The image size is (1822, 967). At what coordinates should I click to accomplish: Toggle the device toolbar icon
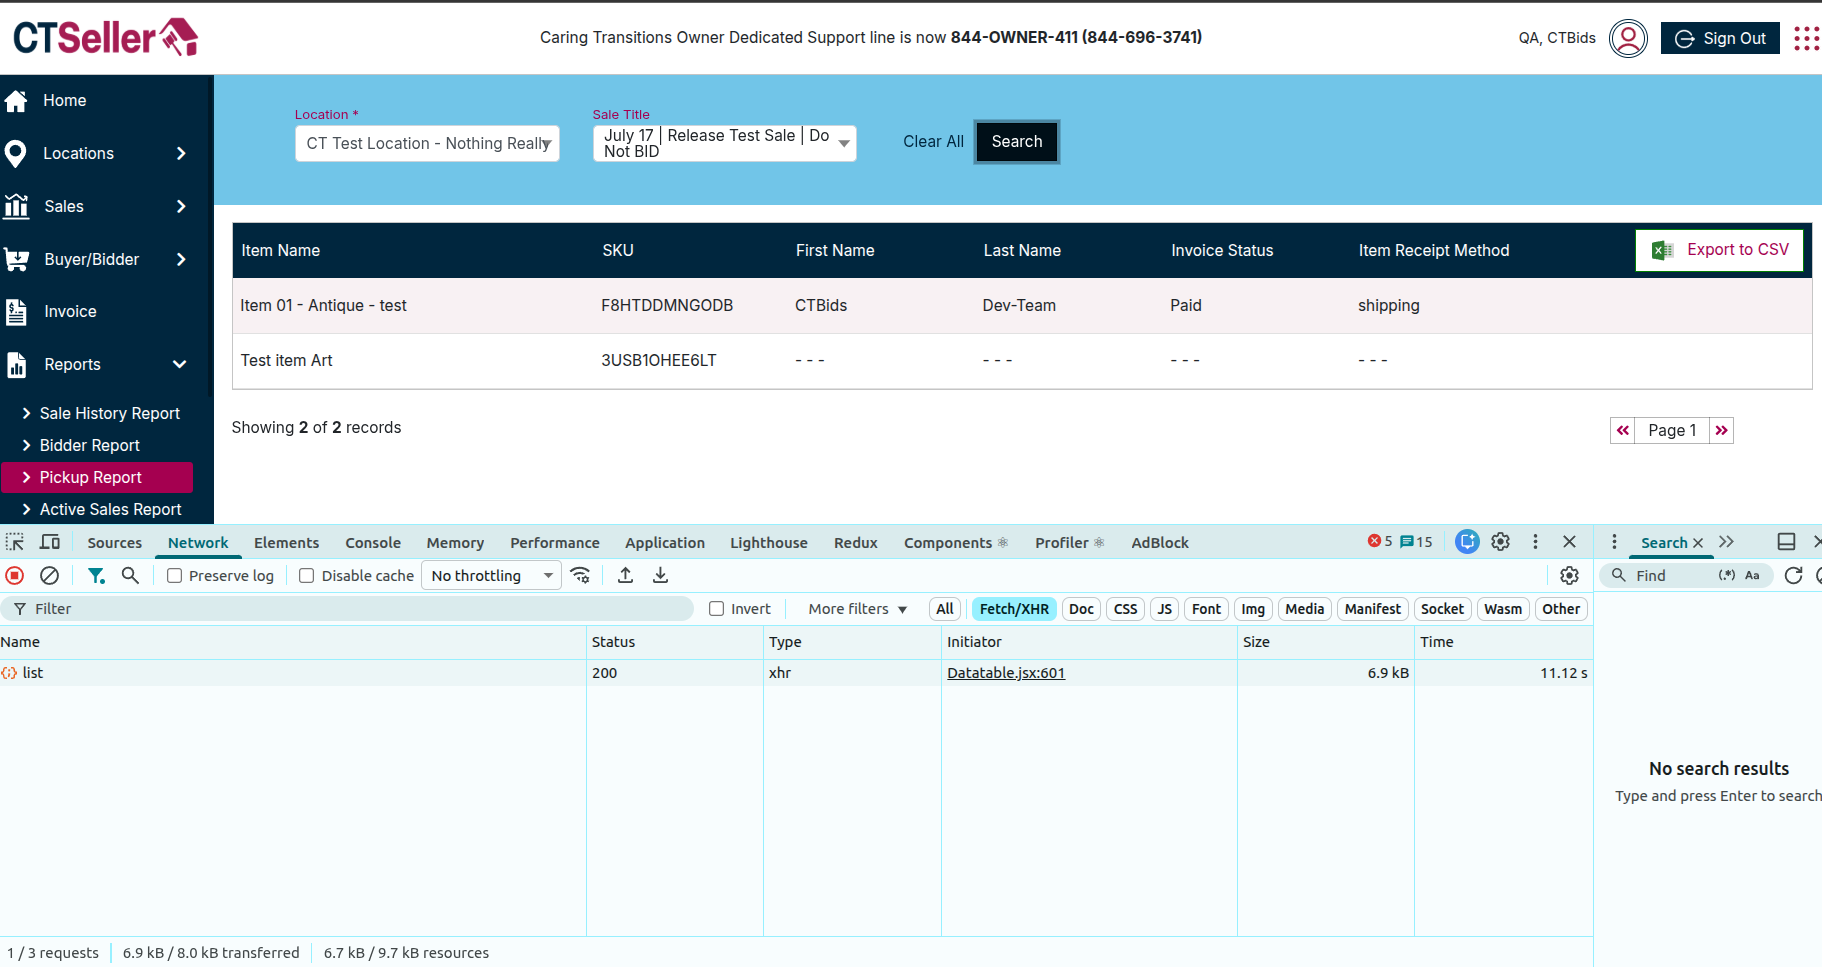tap(50, 542)
